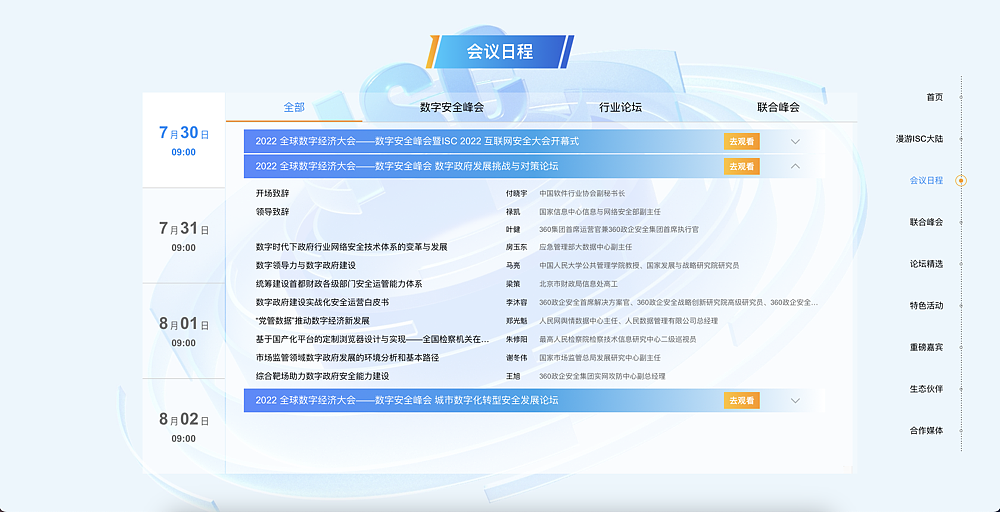Click 数字时代下政府行业网络安全技术体系的变革与发展
This screenshot has height=512, width=1000.
[351, 247]
